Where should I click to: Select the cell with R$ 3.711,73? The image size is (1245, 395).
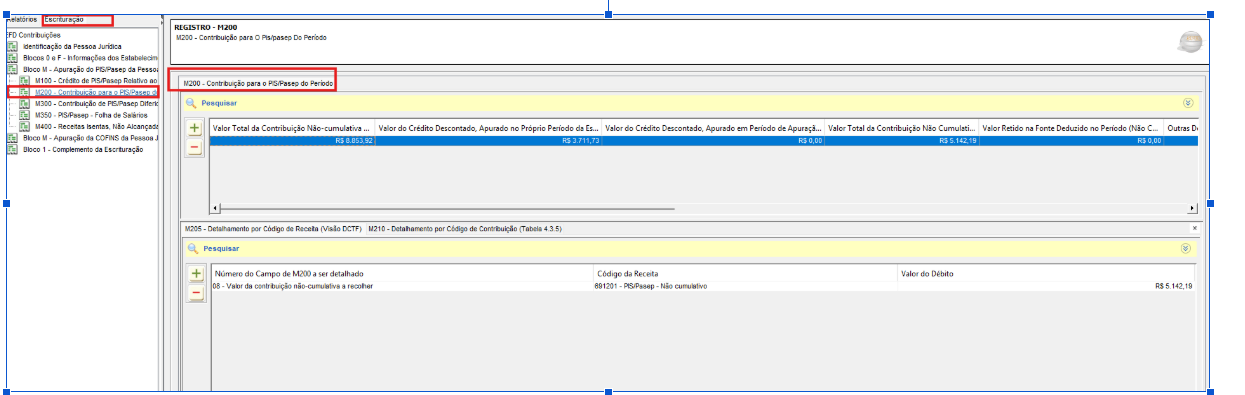click(488, 141)
